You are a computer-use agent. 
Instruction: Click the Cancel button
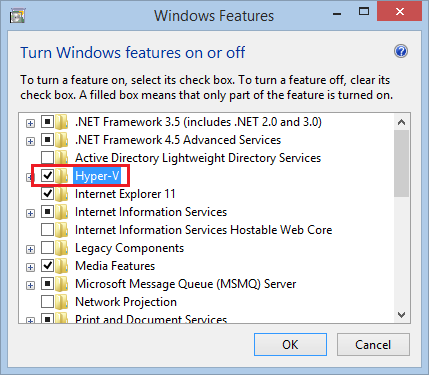[373, 344]
